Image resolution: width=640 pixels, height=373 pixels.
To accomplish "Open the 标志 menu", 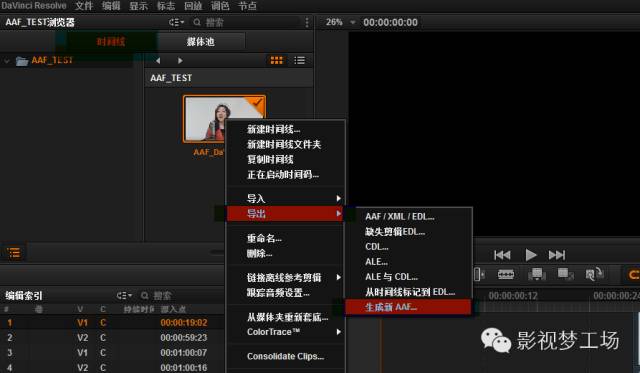I will pyautogui.click(x=166, y=6).
